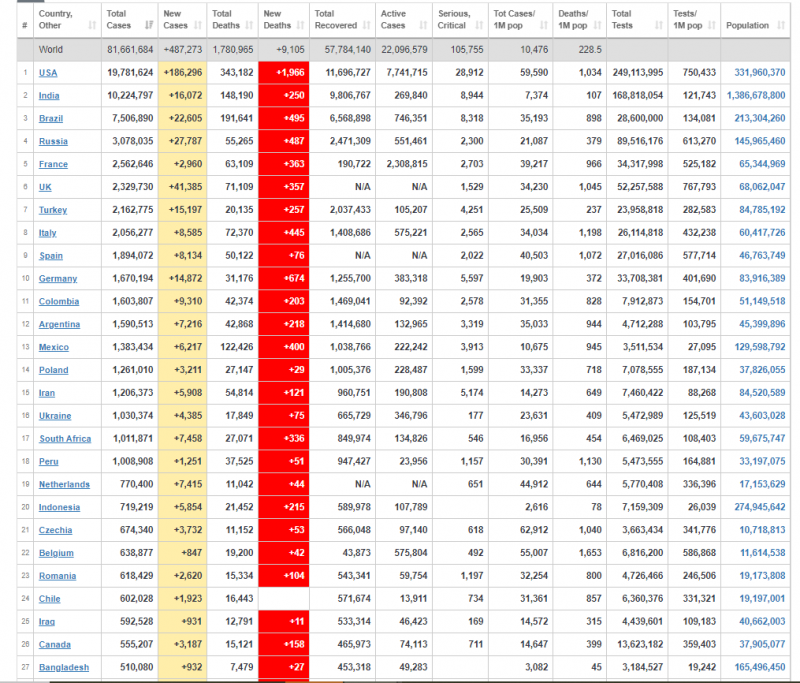Open the Brazil country link
This screenshot has width=800, height=683.
(51, 119)
